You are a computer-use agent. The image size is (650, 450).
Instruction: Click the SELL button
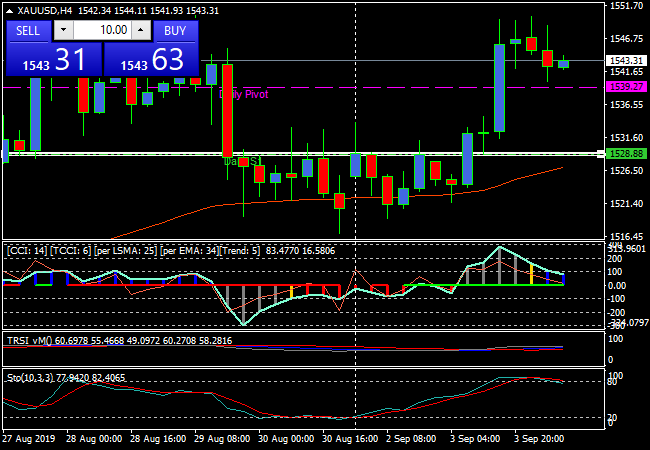coord(28,30)
